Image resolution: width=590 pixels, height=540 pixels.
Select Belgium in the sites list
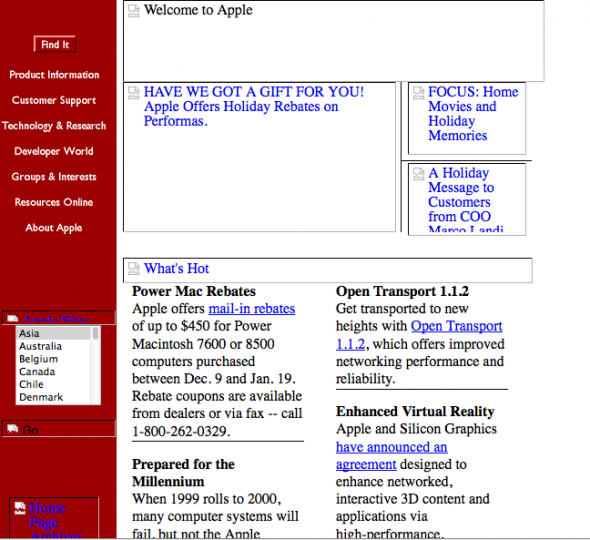(x=53, y=359)
